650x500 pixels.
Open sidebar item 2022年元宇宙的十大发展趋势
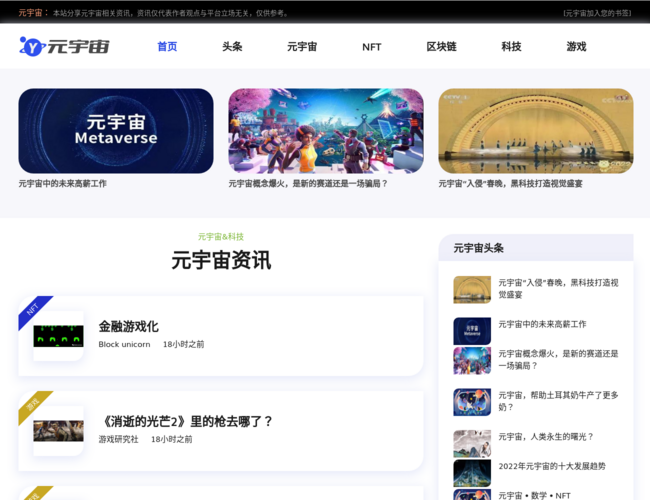(x=551, y=466)
